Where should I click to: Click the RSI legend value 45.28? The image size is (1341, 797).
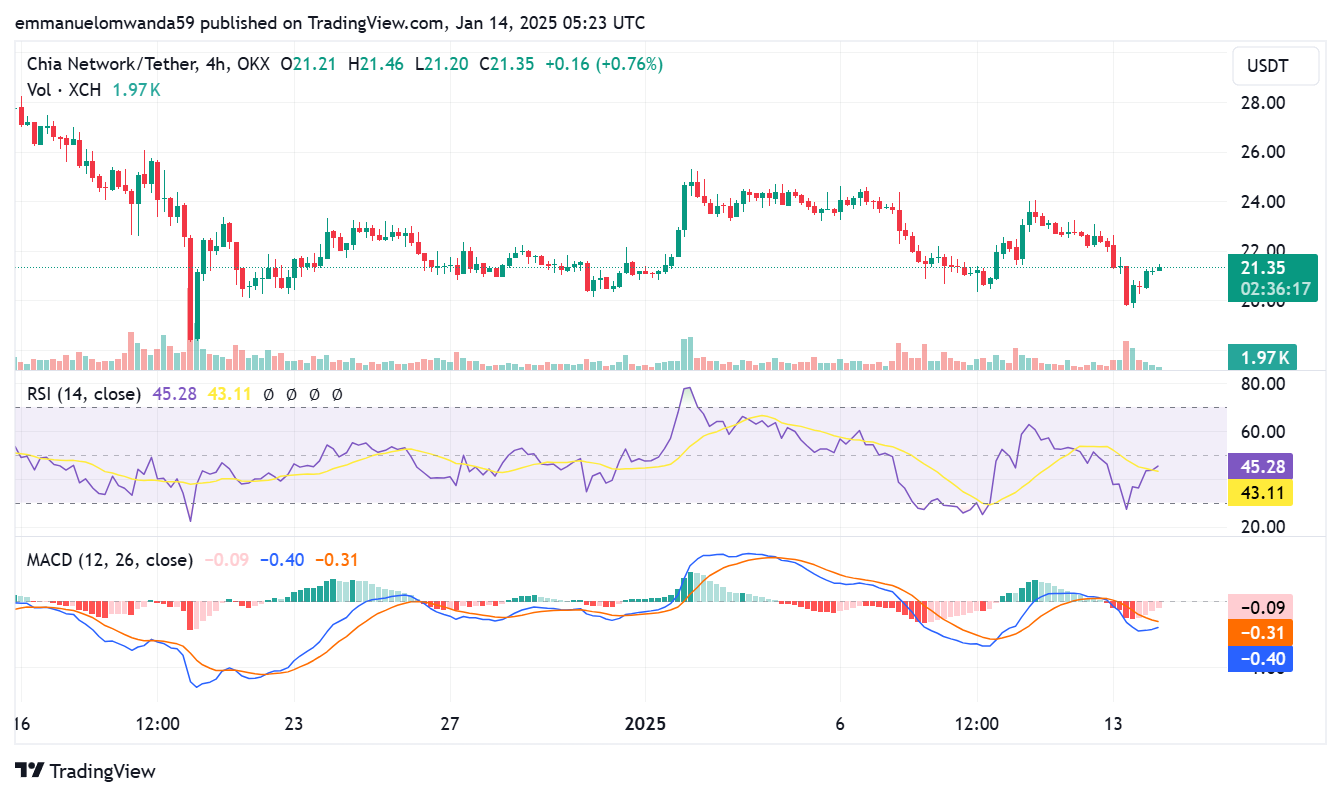174,394
